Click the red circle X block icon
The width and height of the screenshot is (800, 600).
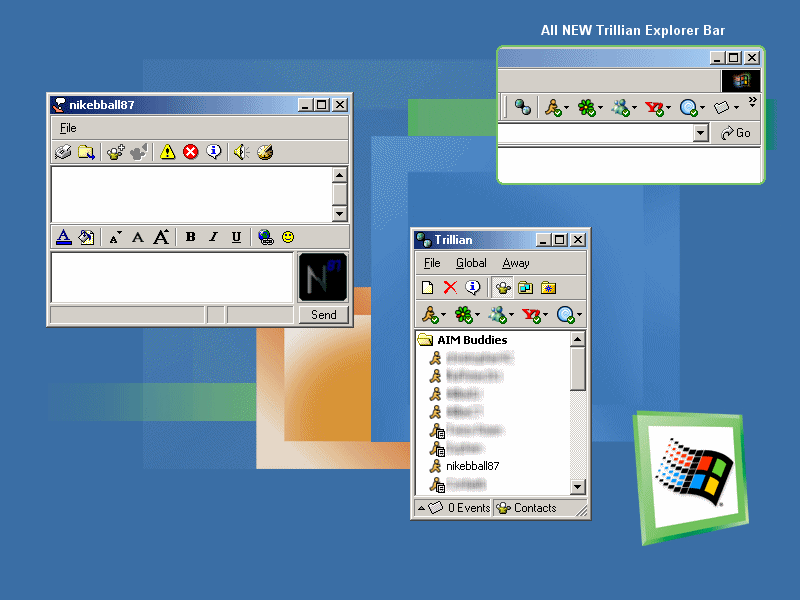click(x=190, y=152)
